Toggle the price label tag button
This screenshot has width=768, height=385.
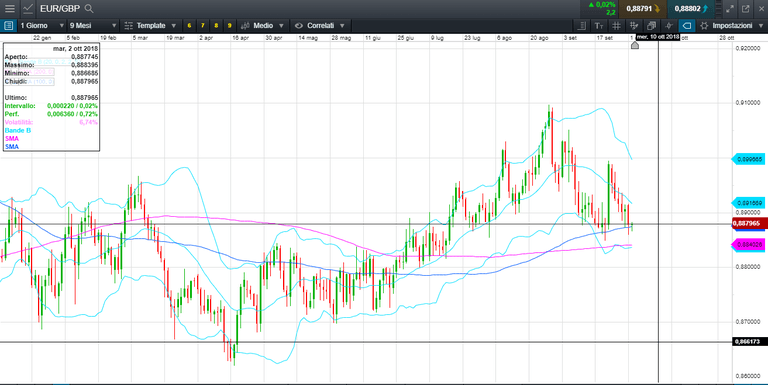pyautogui.click(x=687, y=25)
